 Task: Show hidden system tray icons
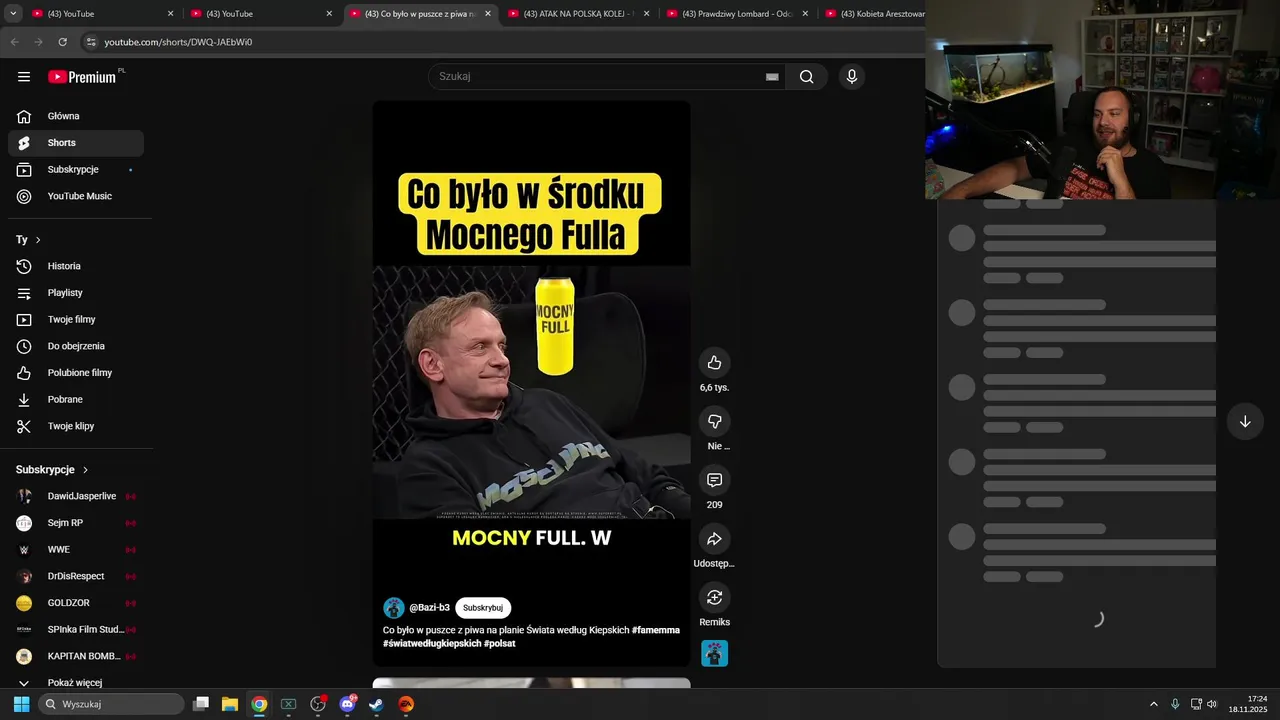pos(1153,704)
